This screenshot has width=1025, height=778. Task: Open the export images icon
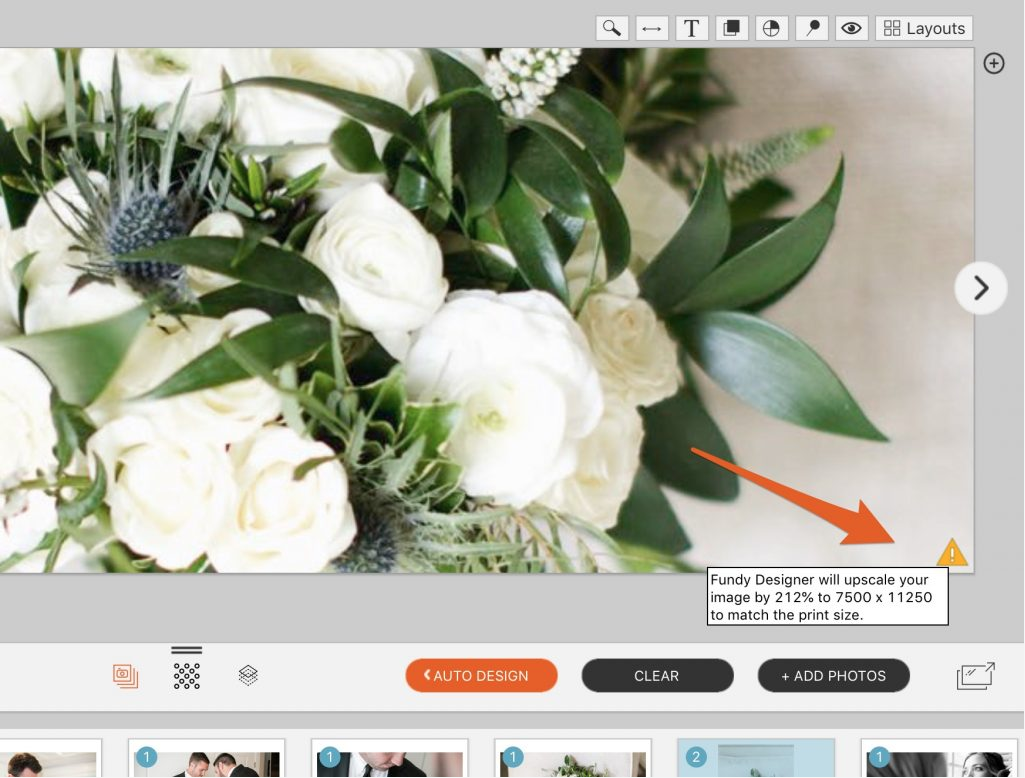[976, 676]
